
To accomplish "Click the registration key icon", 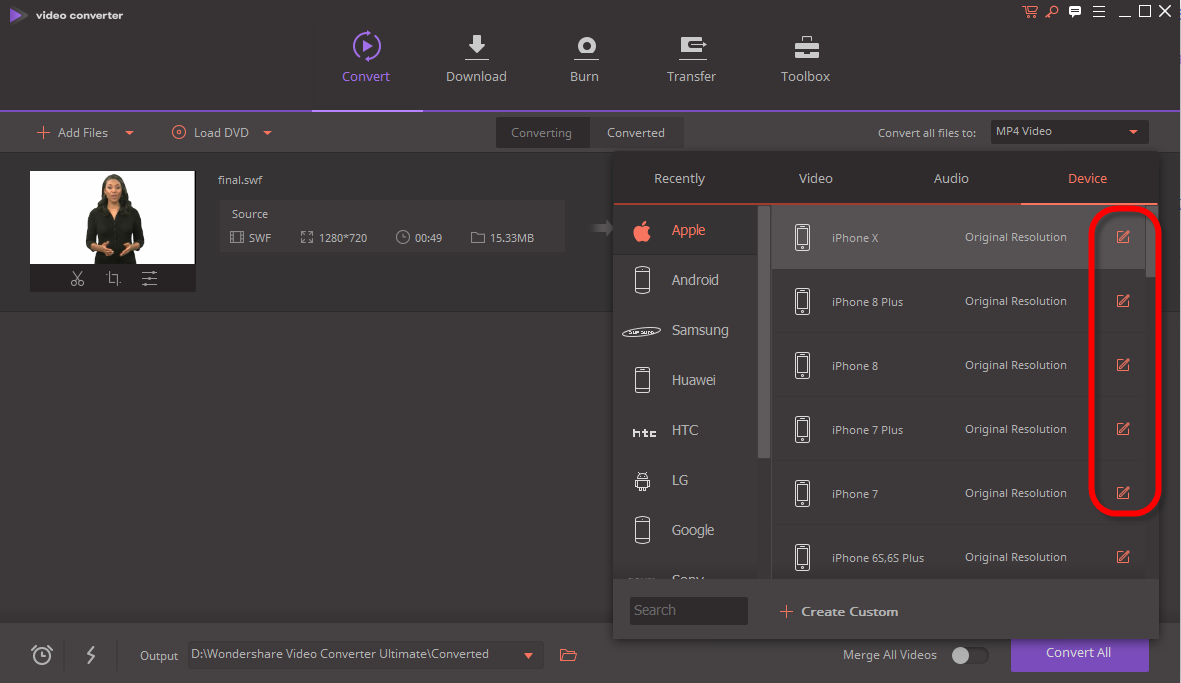I will [1052, 11].
